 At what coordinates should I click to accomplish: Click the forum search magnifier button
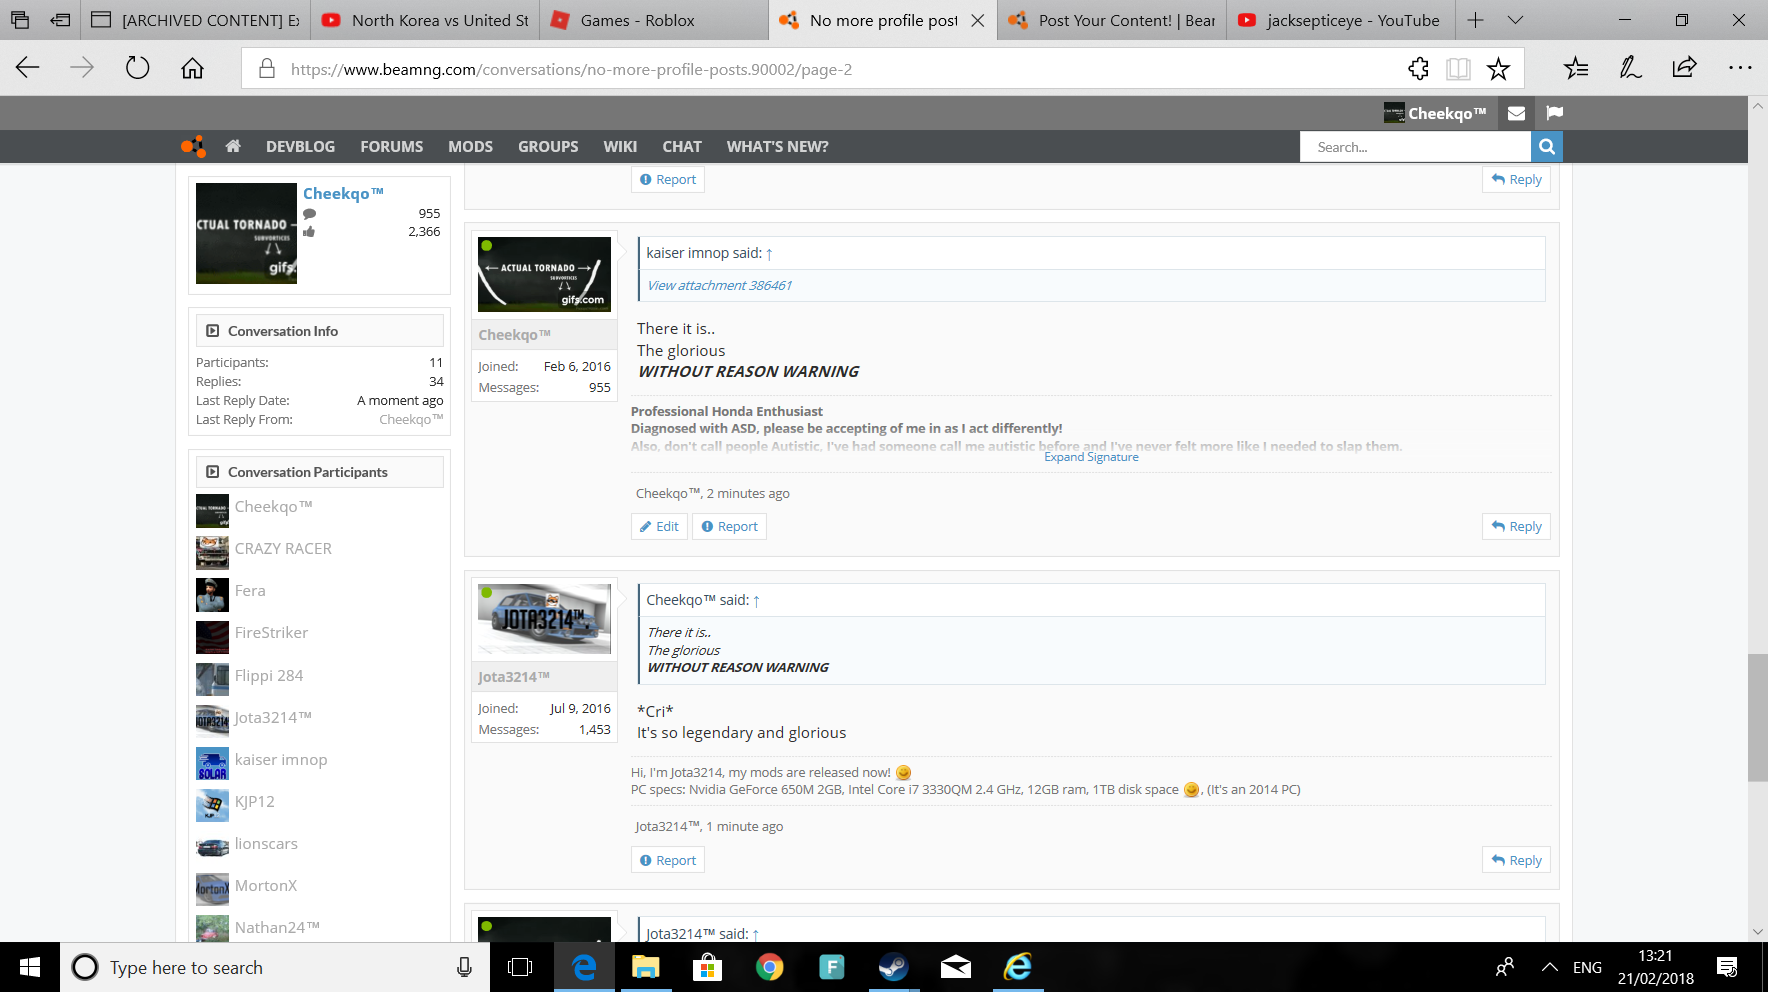(x=1547, y=147)
